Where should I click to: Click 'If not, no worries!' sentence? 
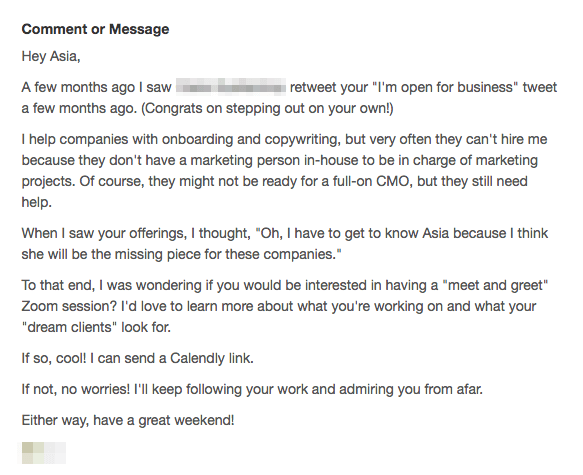point(76,389)
